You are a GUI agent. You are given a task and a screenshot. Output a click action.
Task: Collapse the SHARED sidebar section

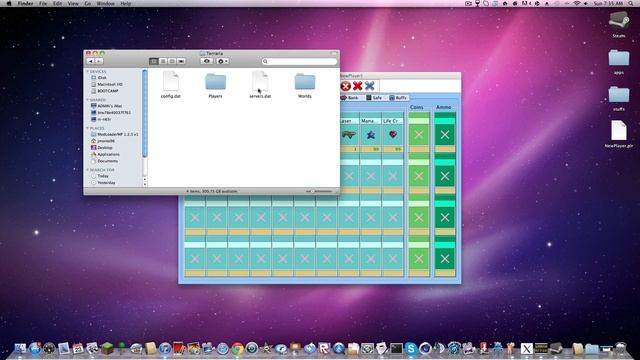tap(87, 100)
